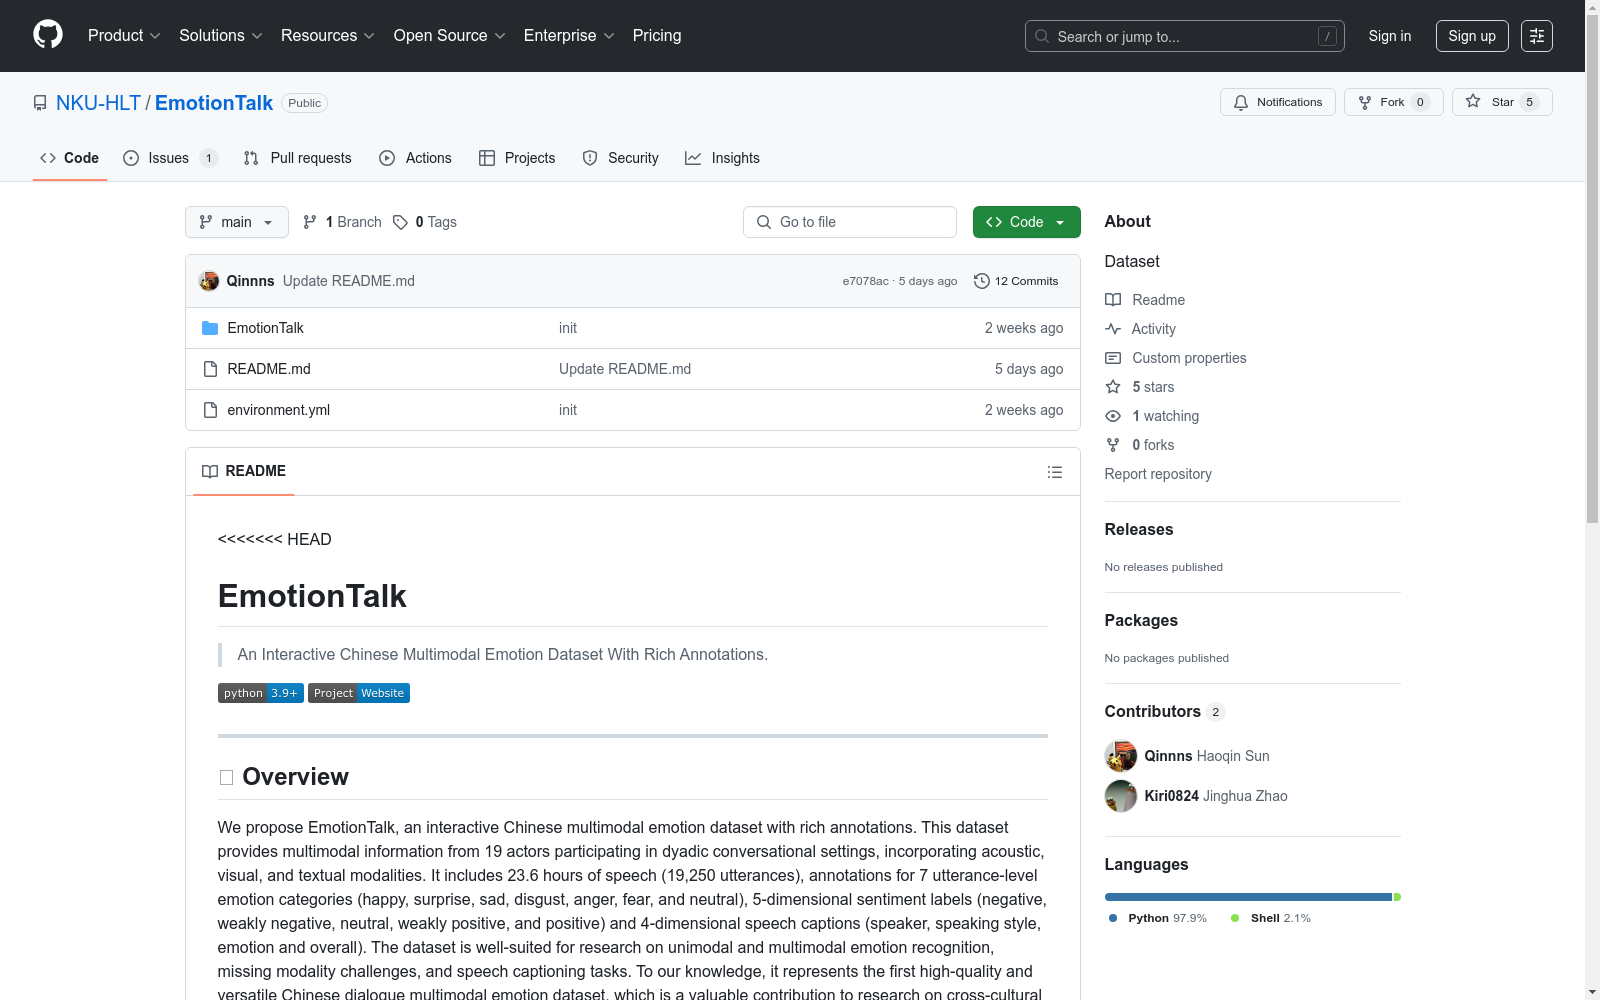Click the EmotionTalk folder icon
Image resolution: width=1600 pixels, height=1000 pixels.
click(x=210, y=328)
